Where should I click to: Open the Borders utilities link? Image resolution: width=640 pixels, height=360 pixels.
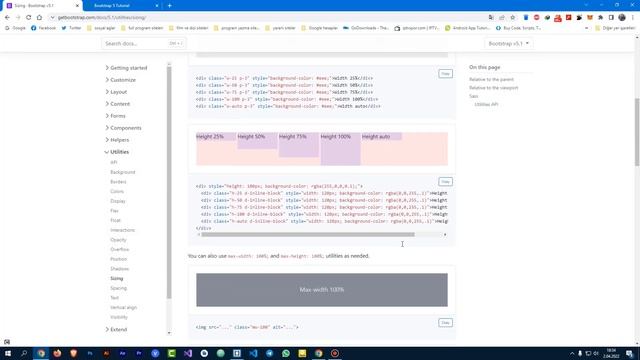[x=118, y=182]
